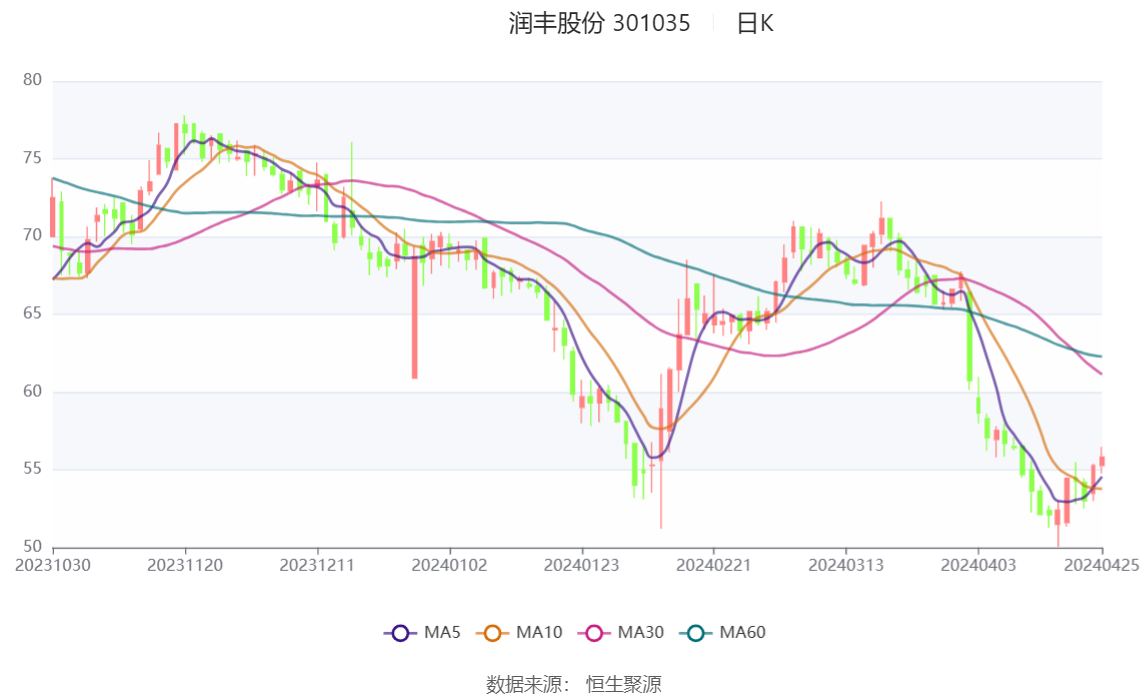This screenshot has width=1148, height=699.
Task: Click the 80 price axis label
Action: coord(32,80)
